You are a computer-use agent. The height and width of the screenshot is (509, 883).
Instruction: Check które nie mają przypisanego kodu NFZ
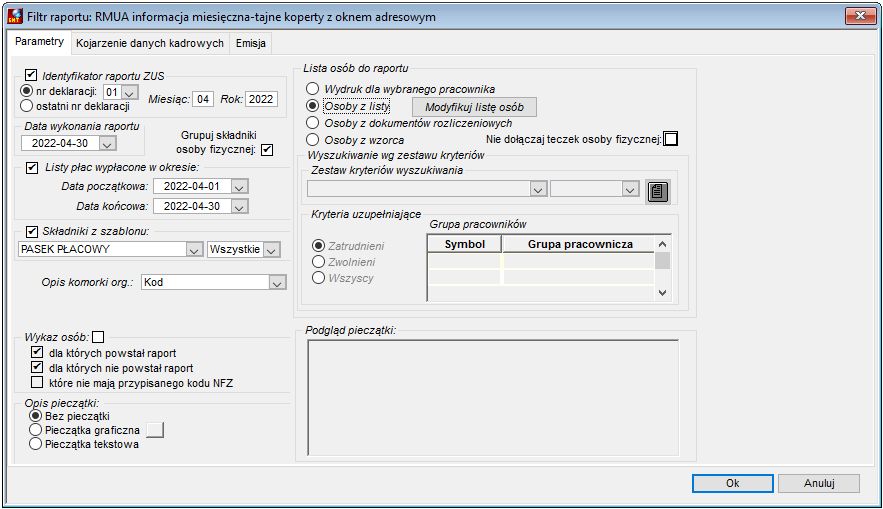tap(37, 383)
